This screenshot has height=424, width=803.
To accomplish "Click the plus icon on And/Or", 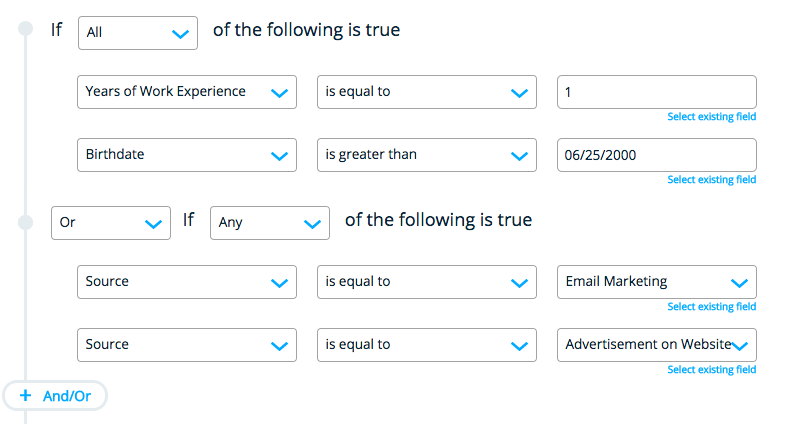I will tap(26, 396).
